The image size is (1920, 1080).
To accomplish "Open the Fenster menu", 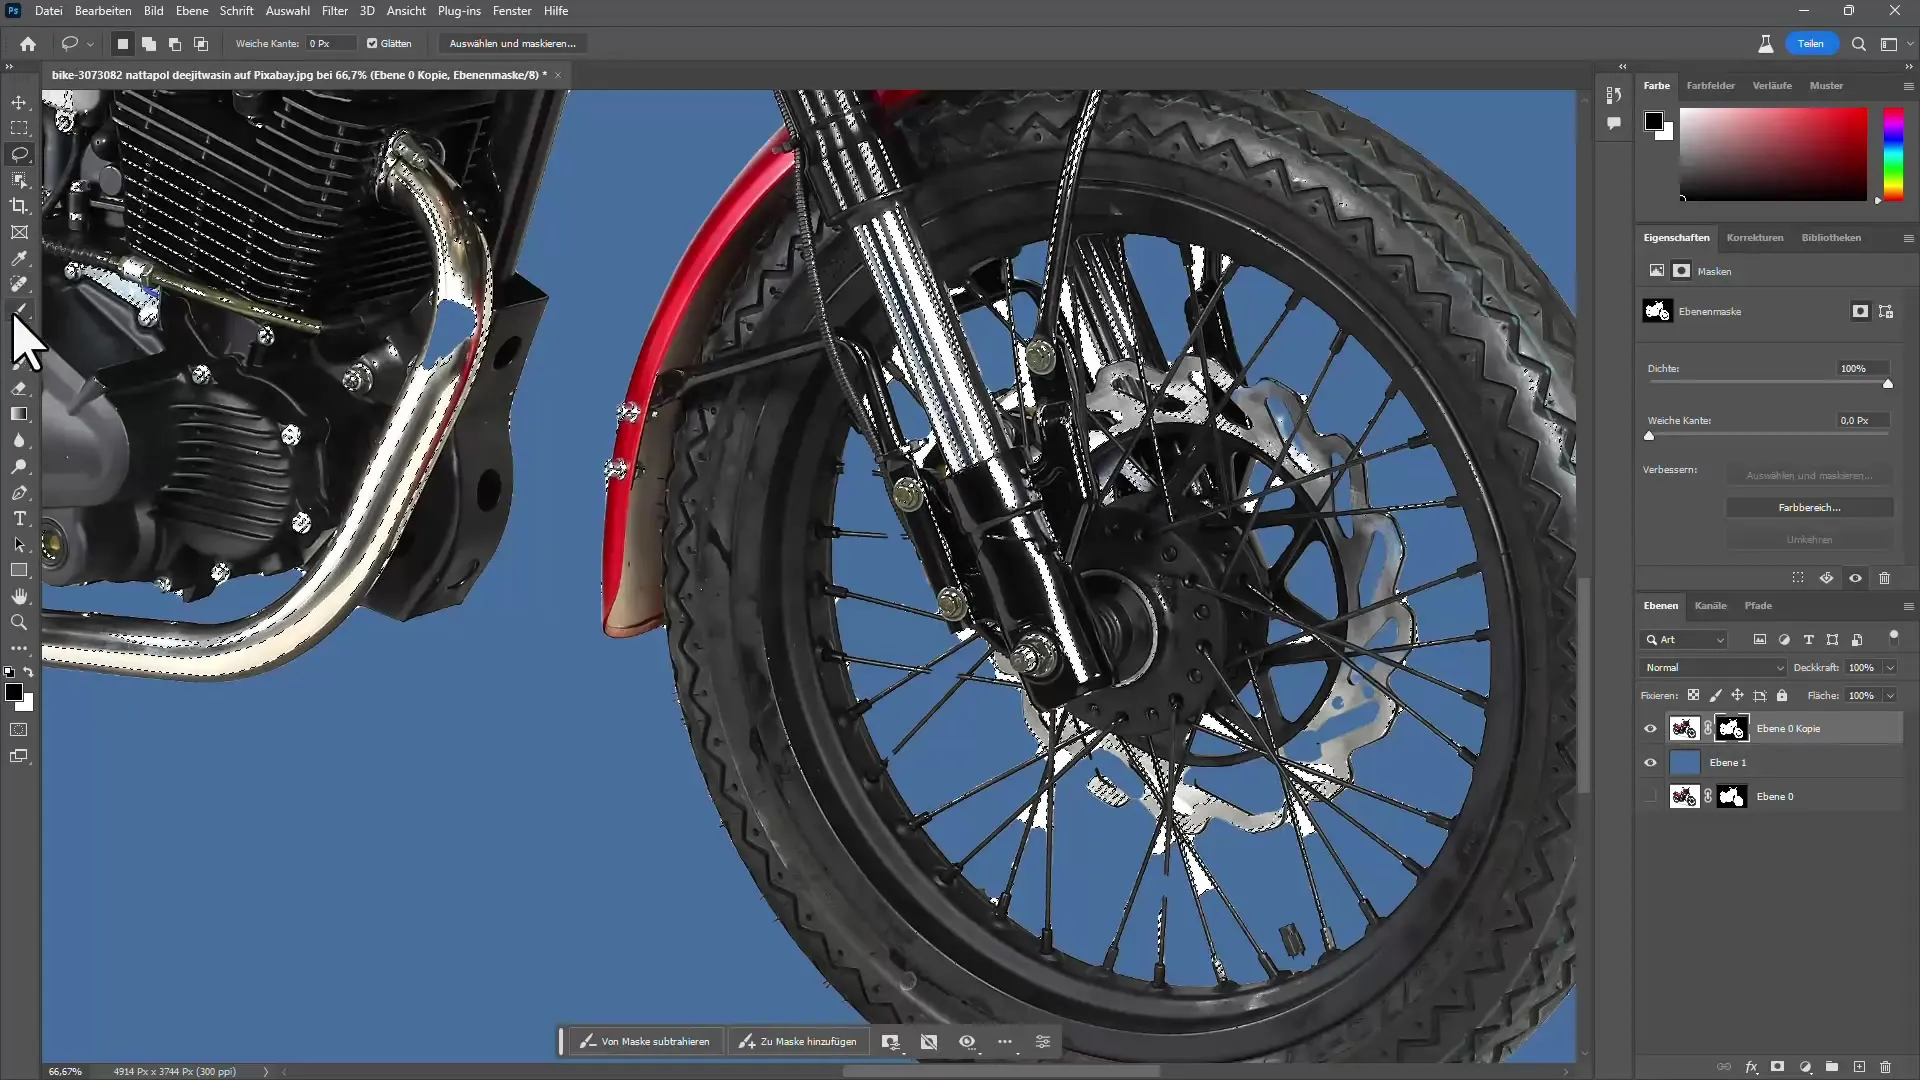I will pyautogui.click(x=512, y=11).
